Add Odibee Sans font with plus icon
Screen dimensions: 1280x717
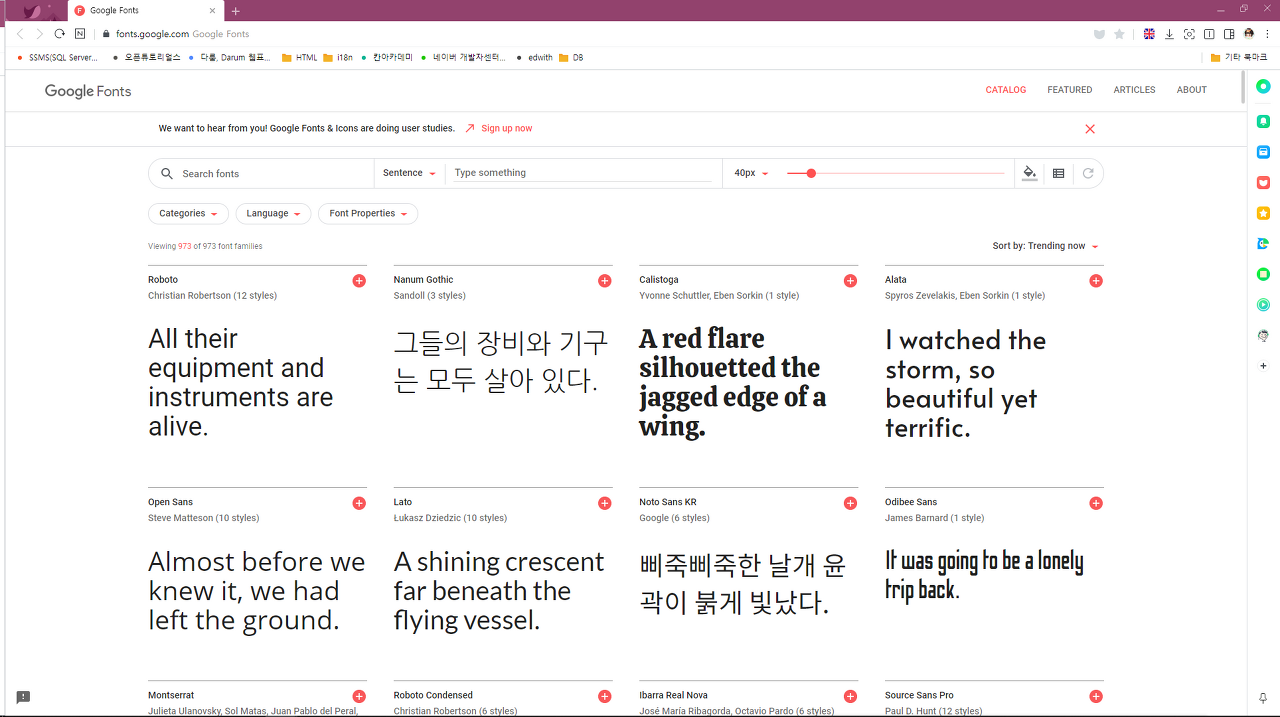(1096, 503)
